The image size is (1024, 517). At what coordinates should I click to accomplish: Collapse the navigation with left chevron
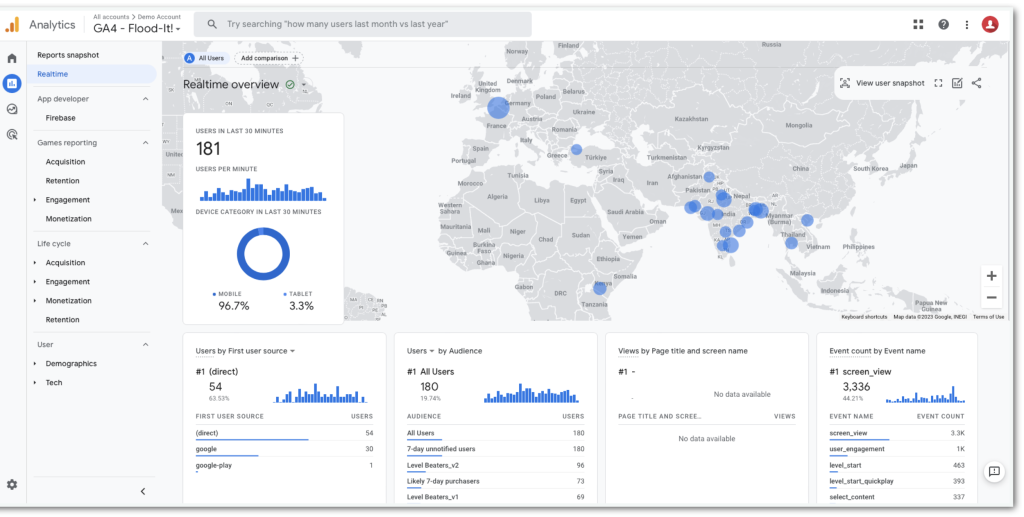(x=143, y=492)
